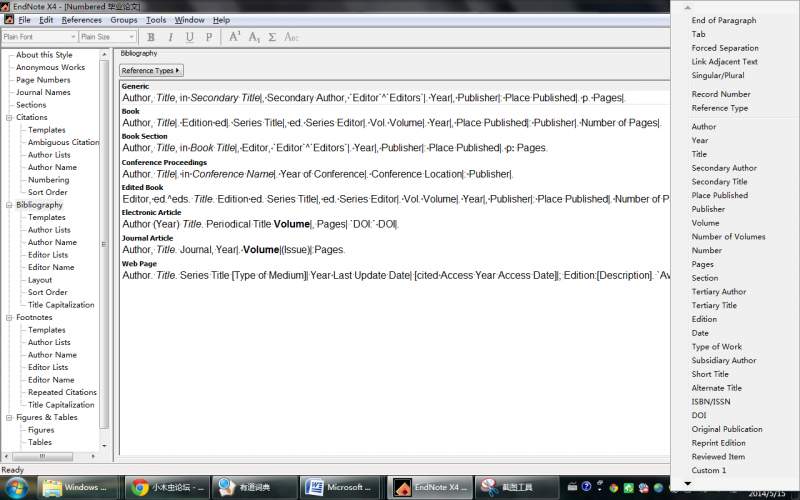Image resolution: width=800 pixels, height=500 pixels.
Task: Collapse Footnotes tree node
Action: (x=9, y=317)
